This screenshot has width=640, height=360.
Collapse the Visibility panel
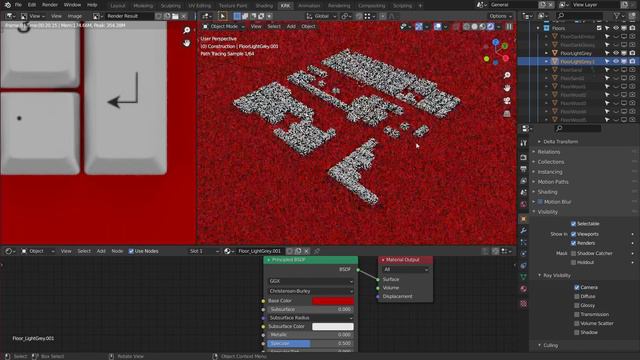coord(547,212)
